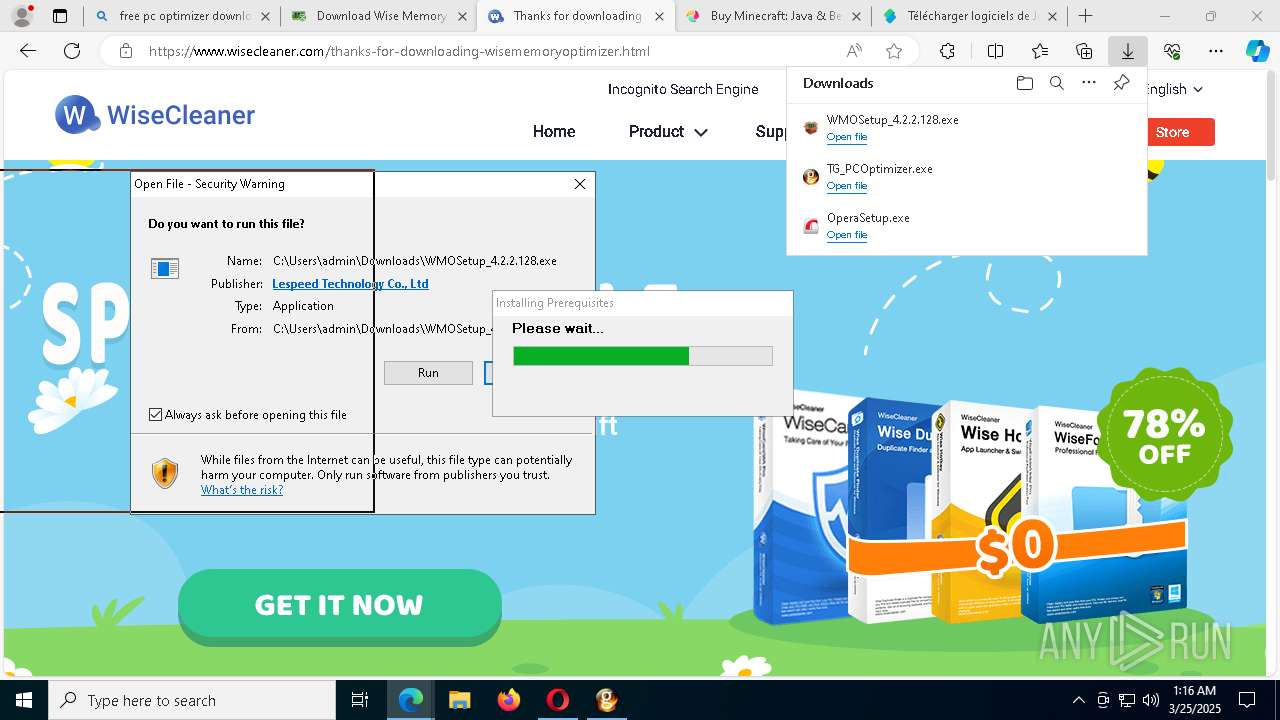Open the Collections icon in toolbar
The width and height of the screenshot is (1280, 720).
(x=1084, y=52)
